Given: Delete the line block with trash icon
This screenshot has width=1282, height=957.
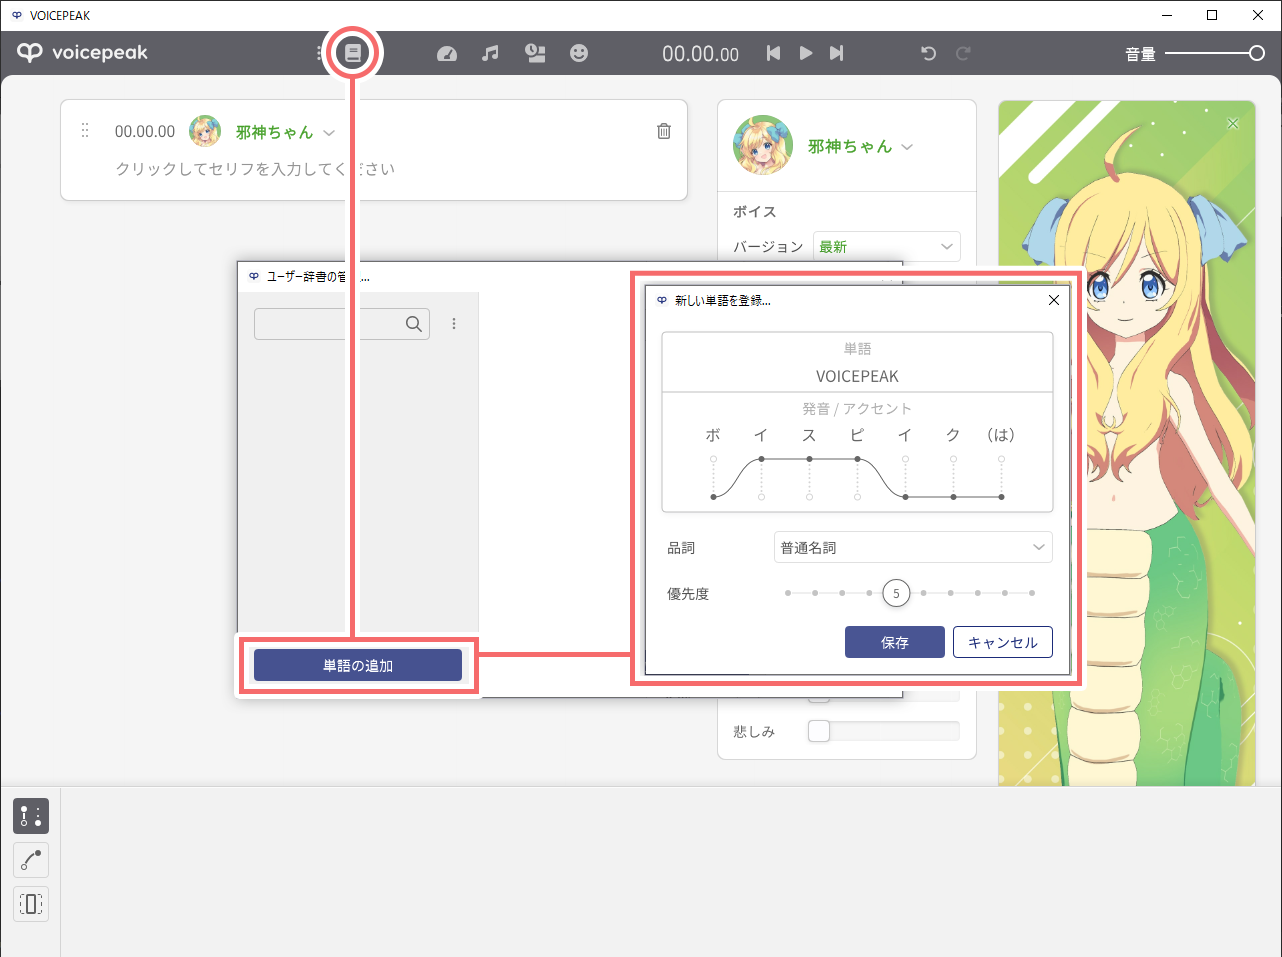Looking at the screenshot, I should (x=664, y=131).
